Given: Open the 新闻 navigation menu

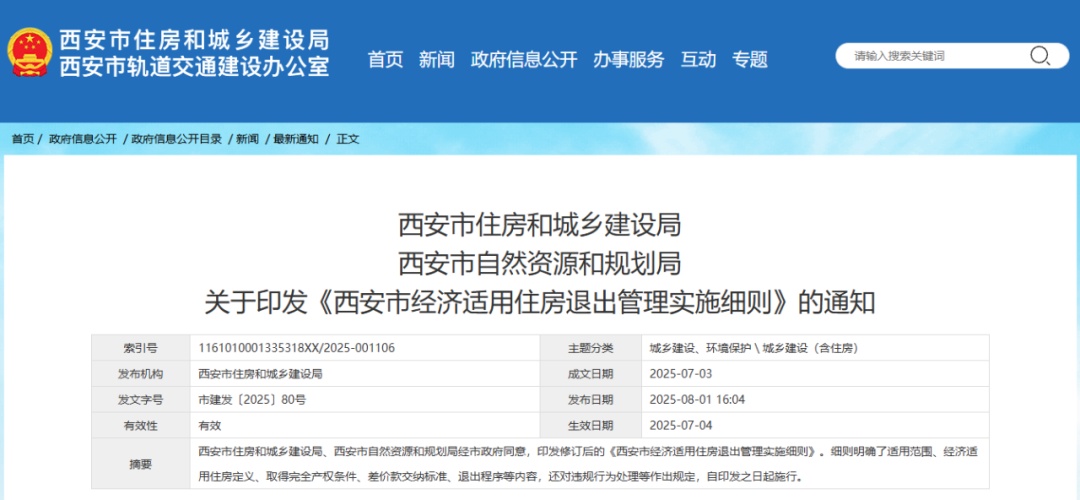Looking at the screenshot, I should pos(437,60).
